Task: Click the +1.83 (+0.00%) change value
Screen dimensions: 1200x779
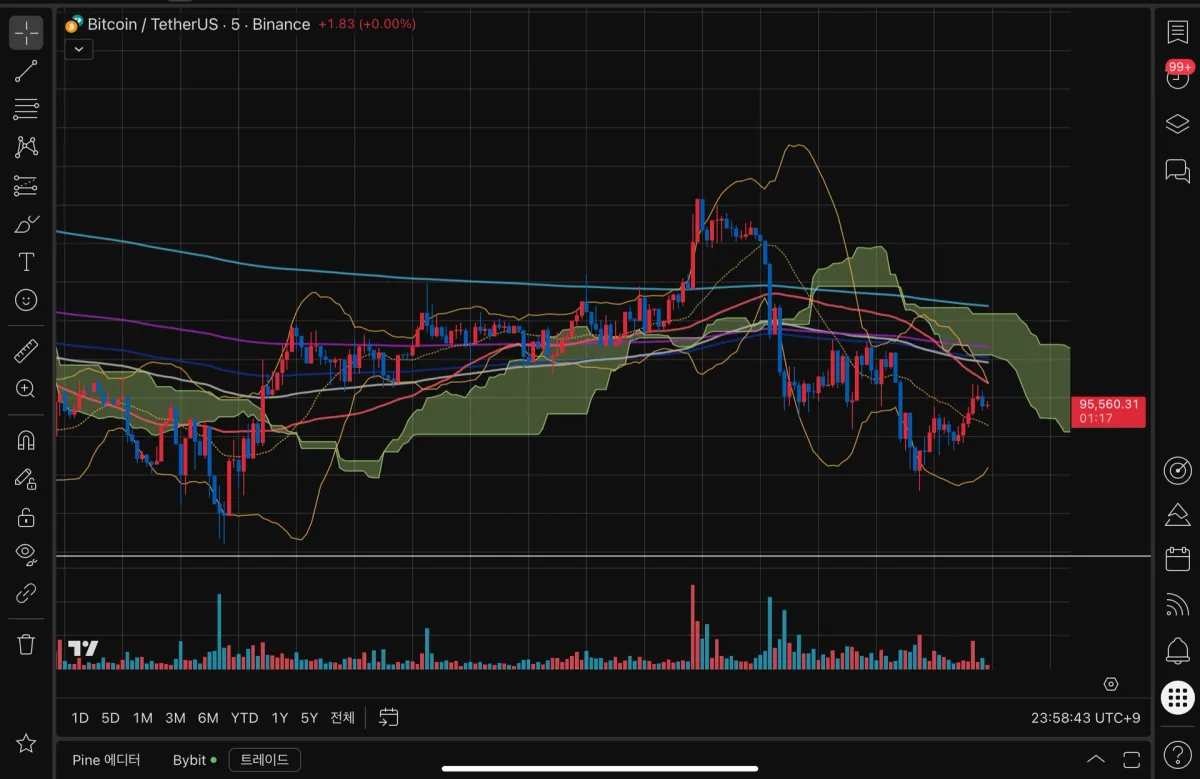Action: click(x=367, y=24)
